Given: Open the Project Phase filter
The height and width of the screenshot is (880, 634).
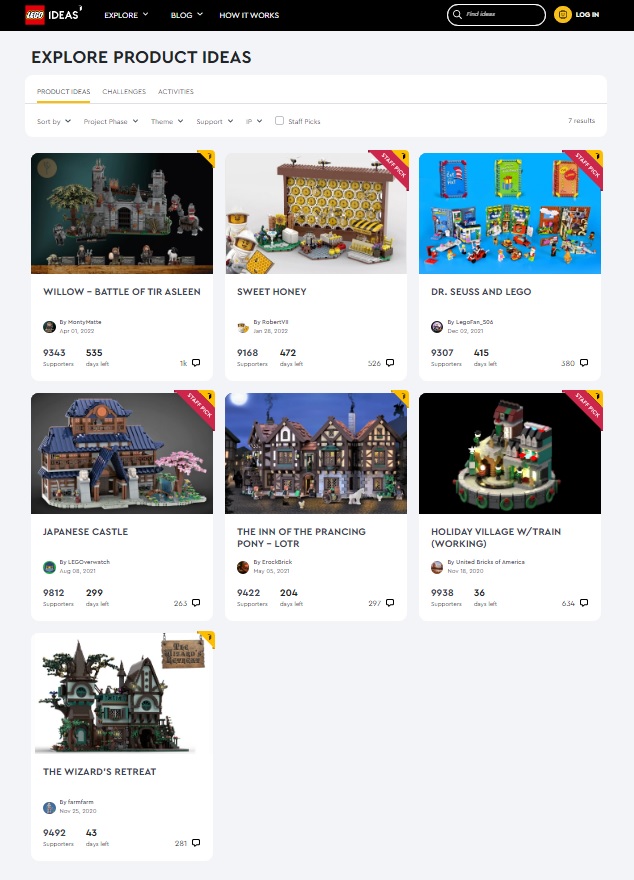Looking at the screenshot, I should tap(111, 121).
